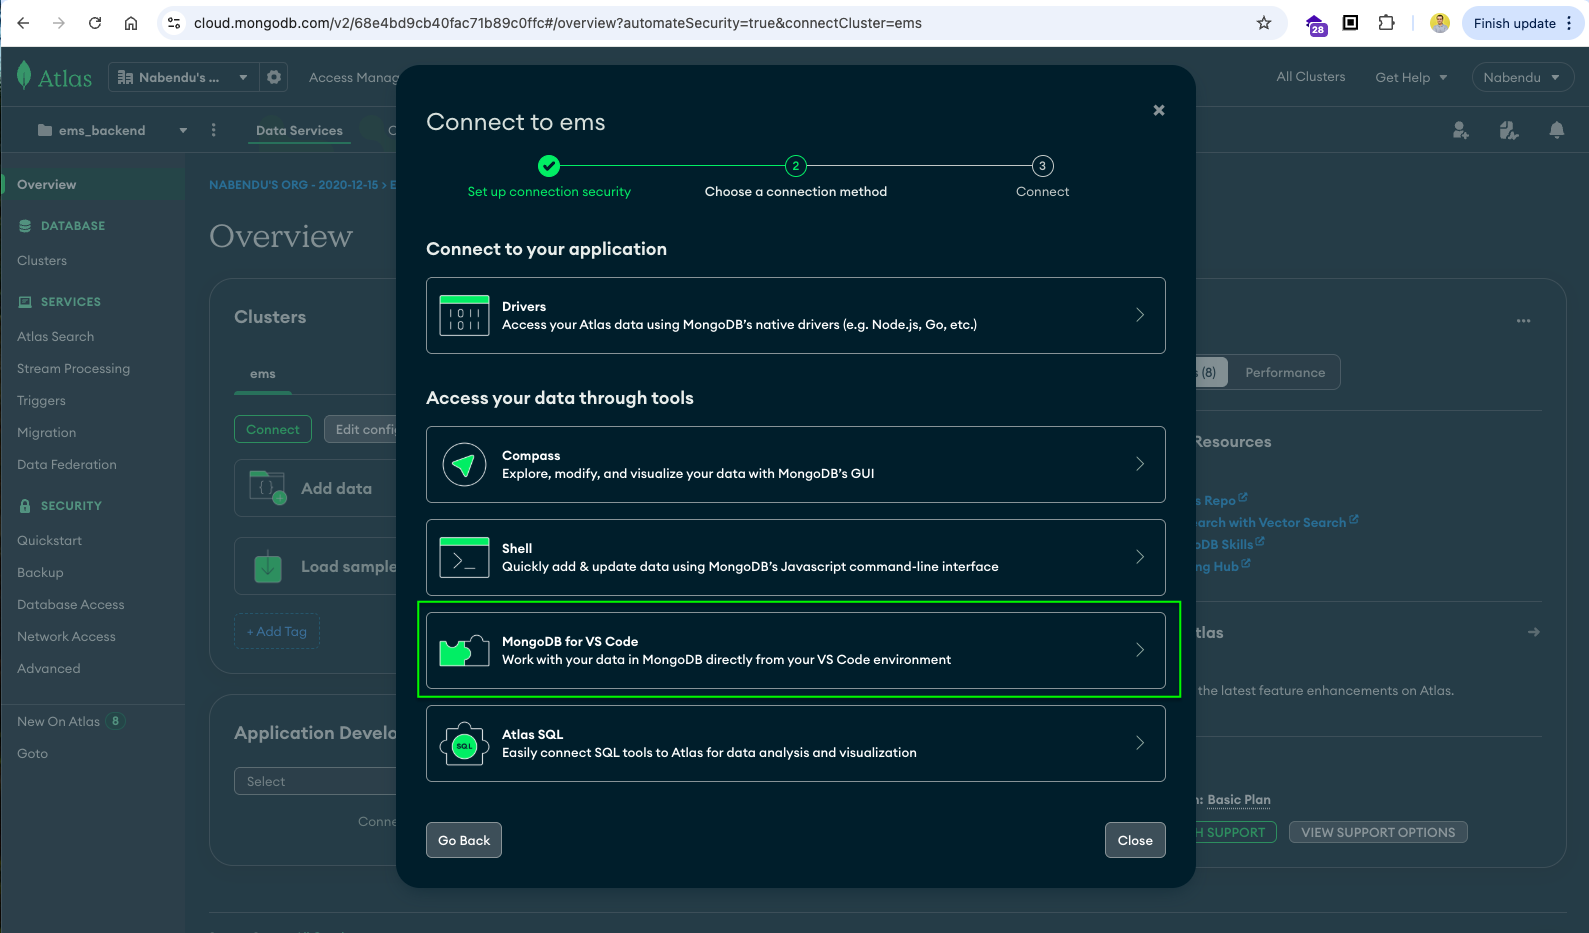
Task: Click the Drivers binary code icon
Action: click(x=464, y=315)
